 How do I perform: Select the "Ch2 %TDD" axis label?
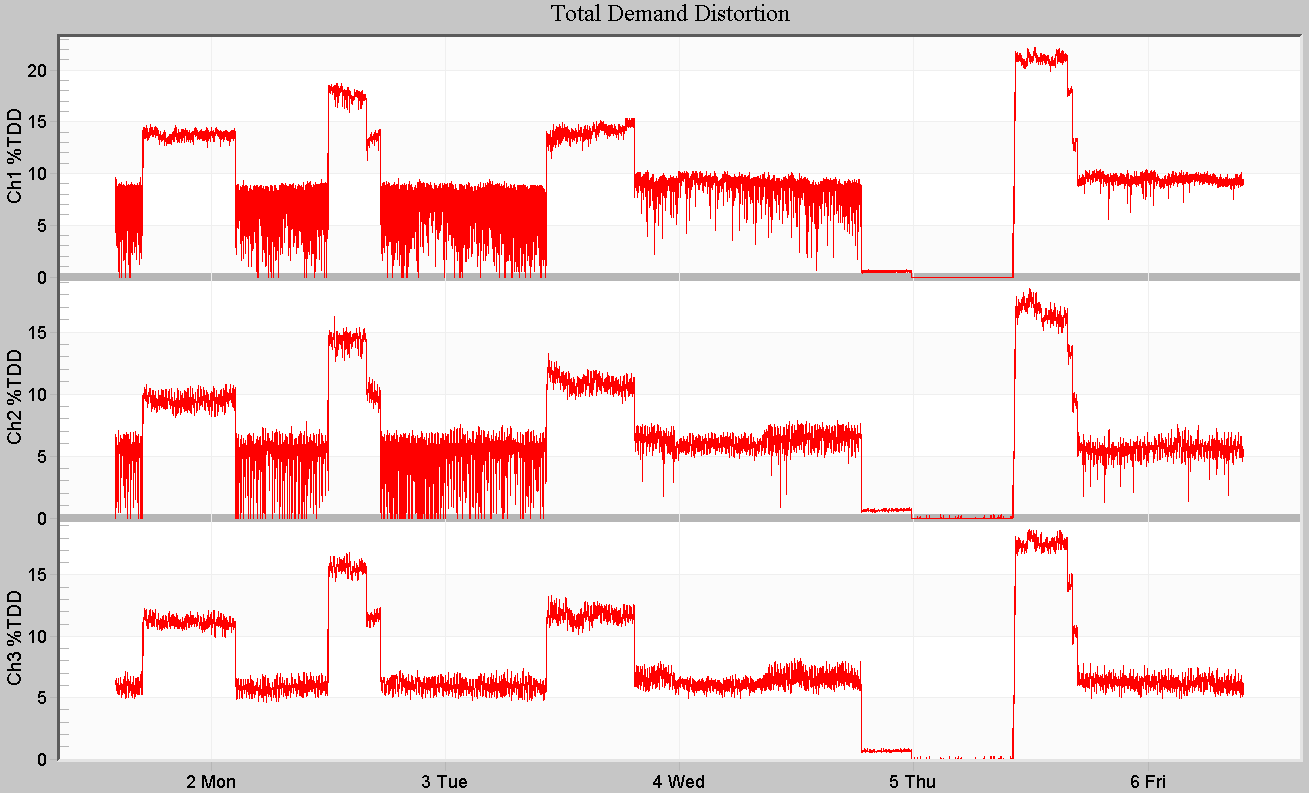point(14,398)
